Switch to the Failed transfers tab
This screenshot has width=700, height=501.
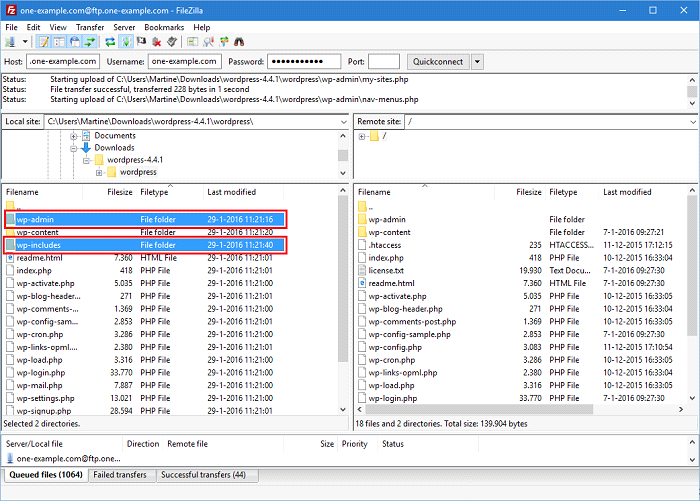tap(119, 475)
